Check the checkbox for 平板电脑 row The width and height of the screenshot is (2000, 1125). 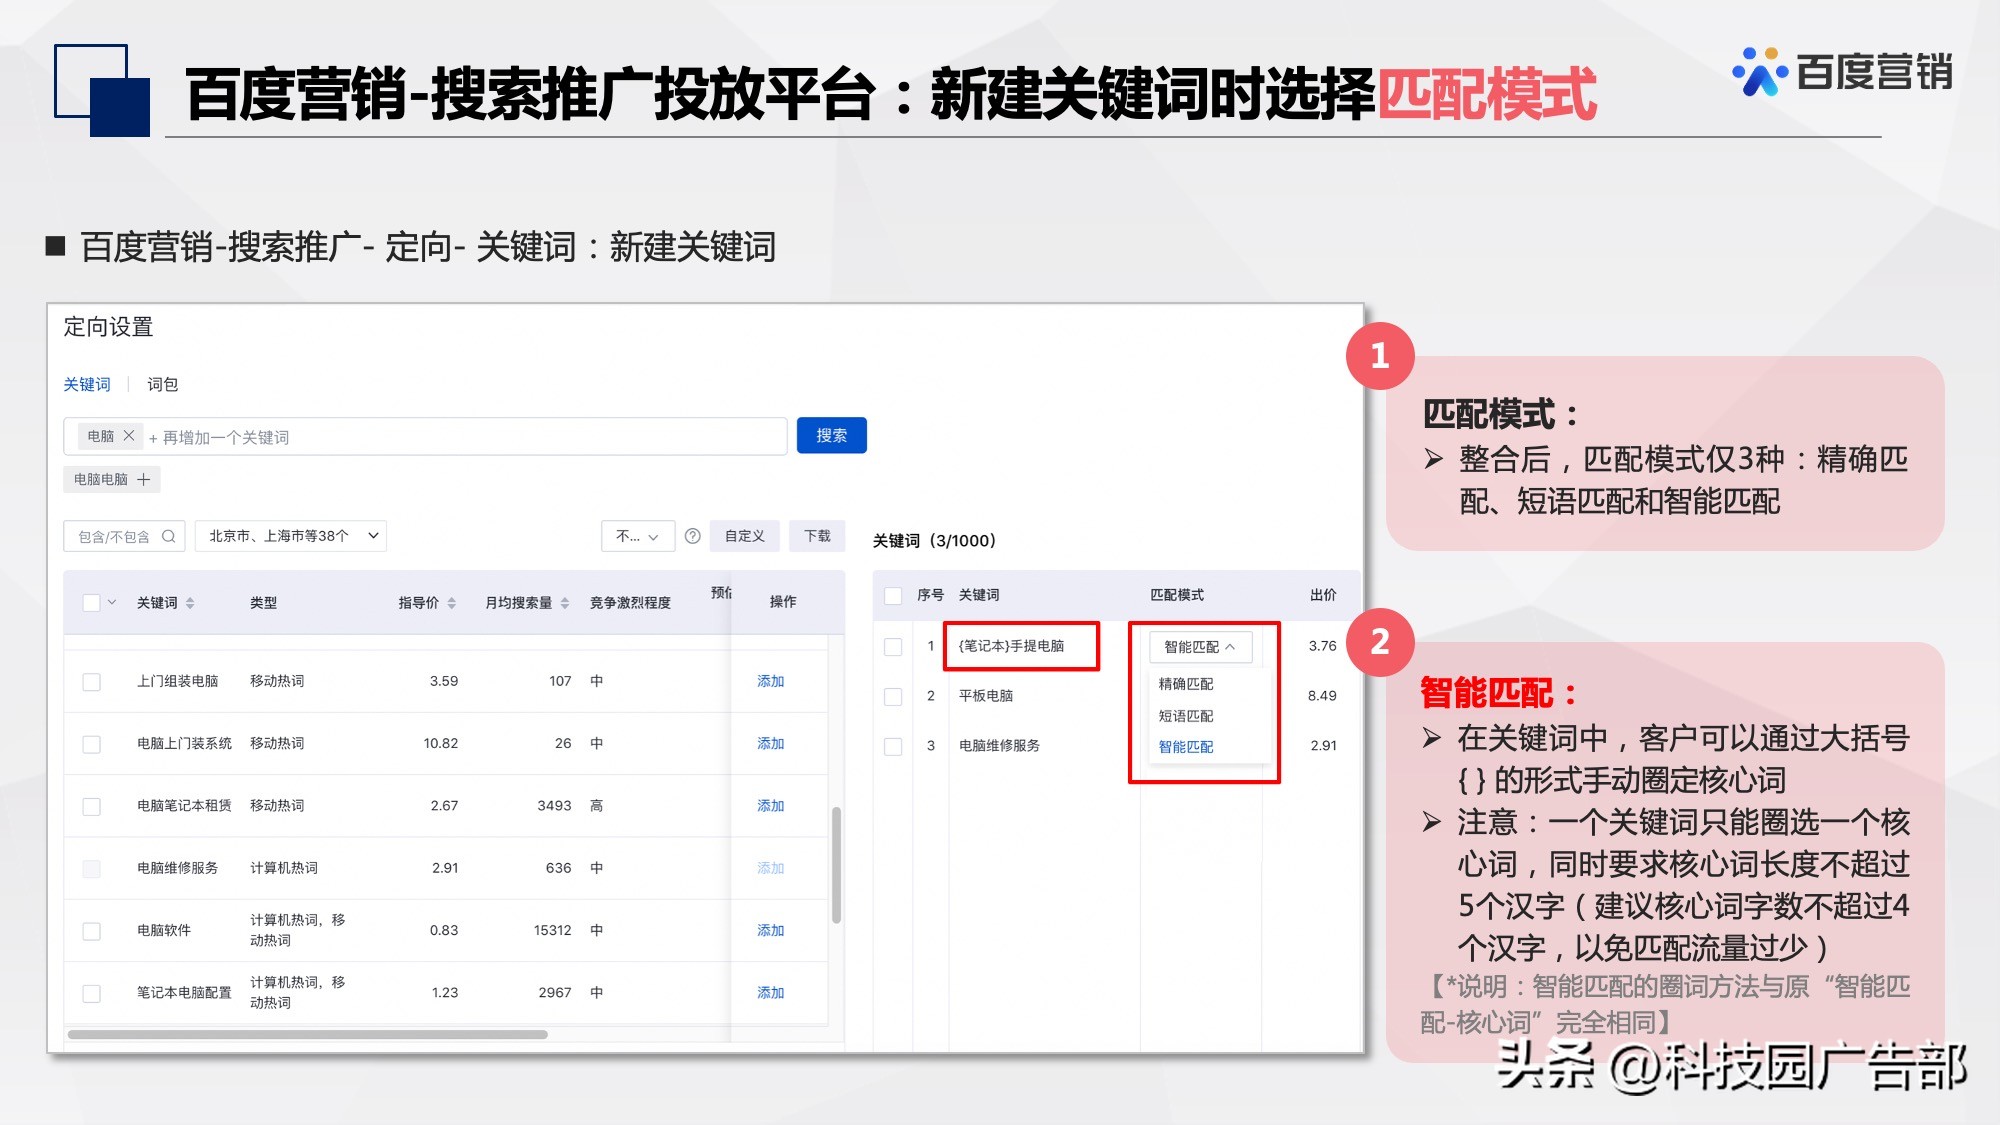tap(893, 696)
